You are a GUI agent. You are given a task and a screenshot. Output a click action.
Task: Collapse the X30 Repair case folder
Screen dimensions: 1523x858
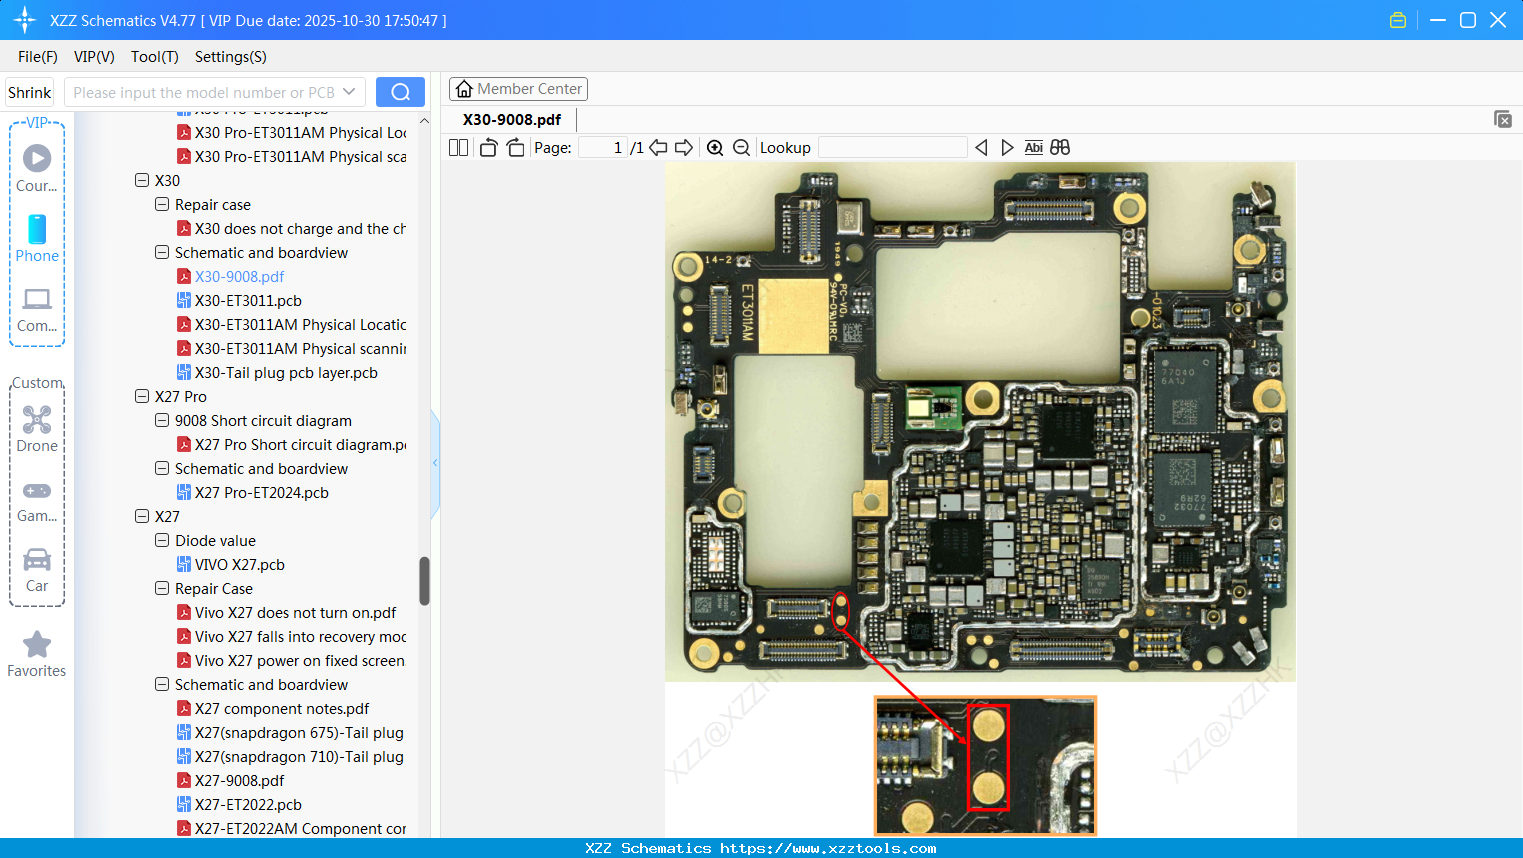(x=162, y=205)
